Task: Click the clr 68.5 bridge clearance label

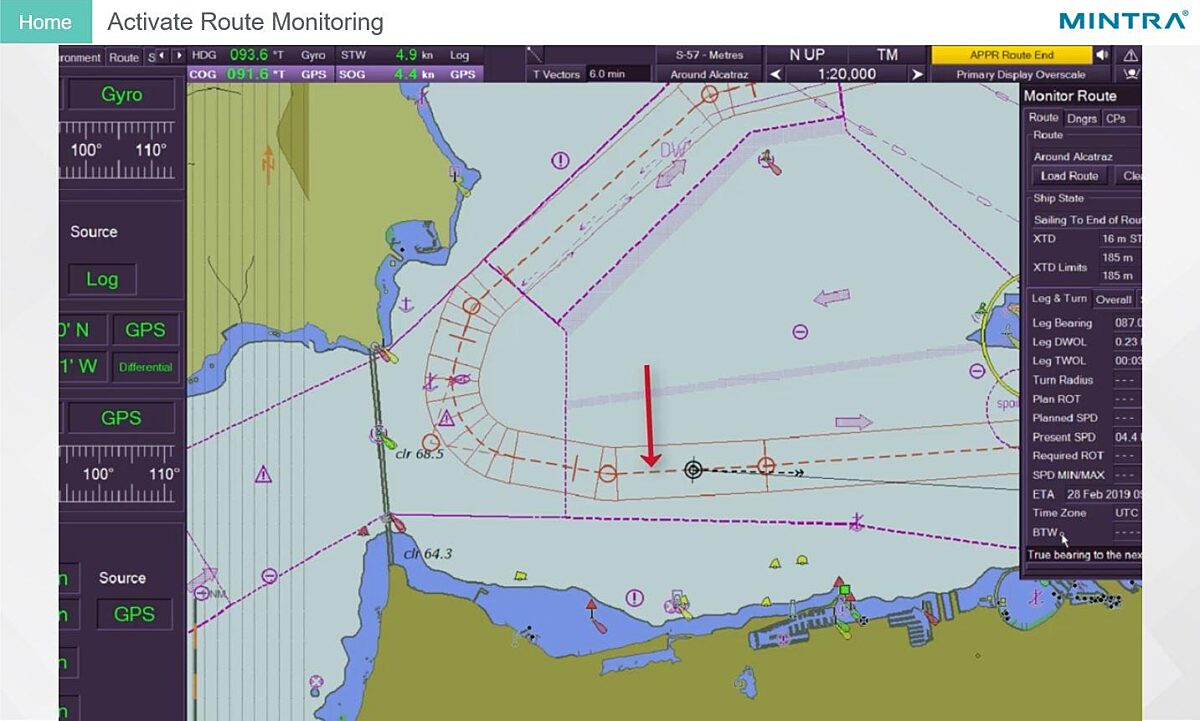Action: [x=419, y=454]
